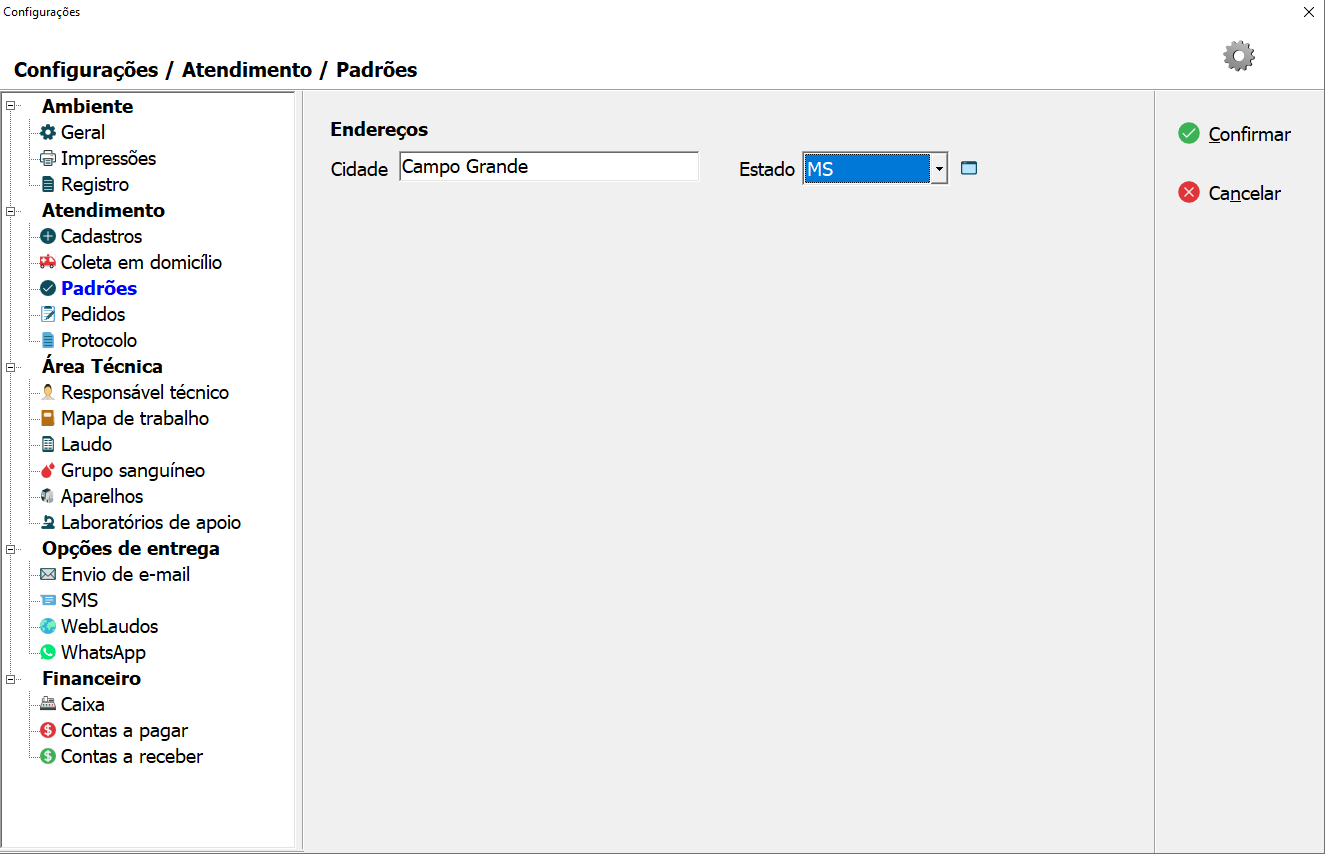The image size is (1325, 854).
Task: Click the microscope icon for Laboratórios de apoio
Action: pos(48,522)
